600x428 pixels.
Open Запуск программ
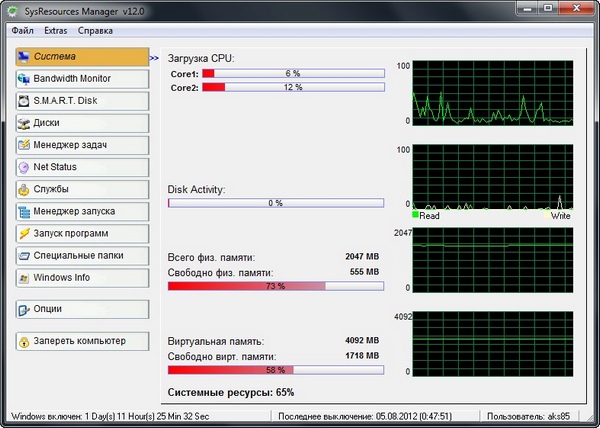click(x=82, y=234)
